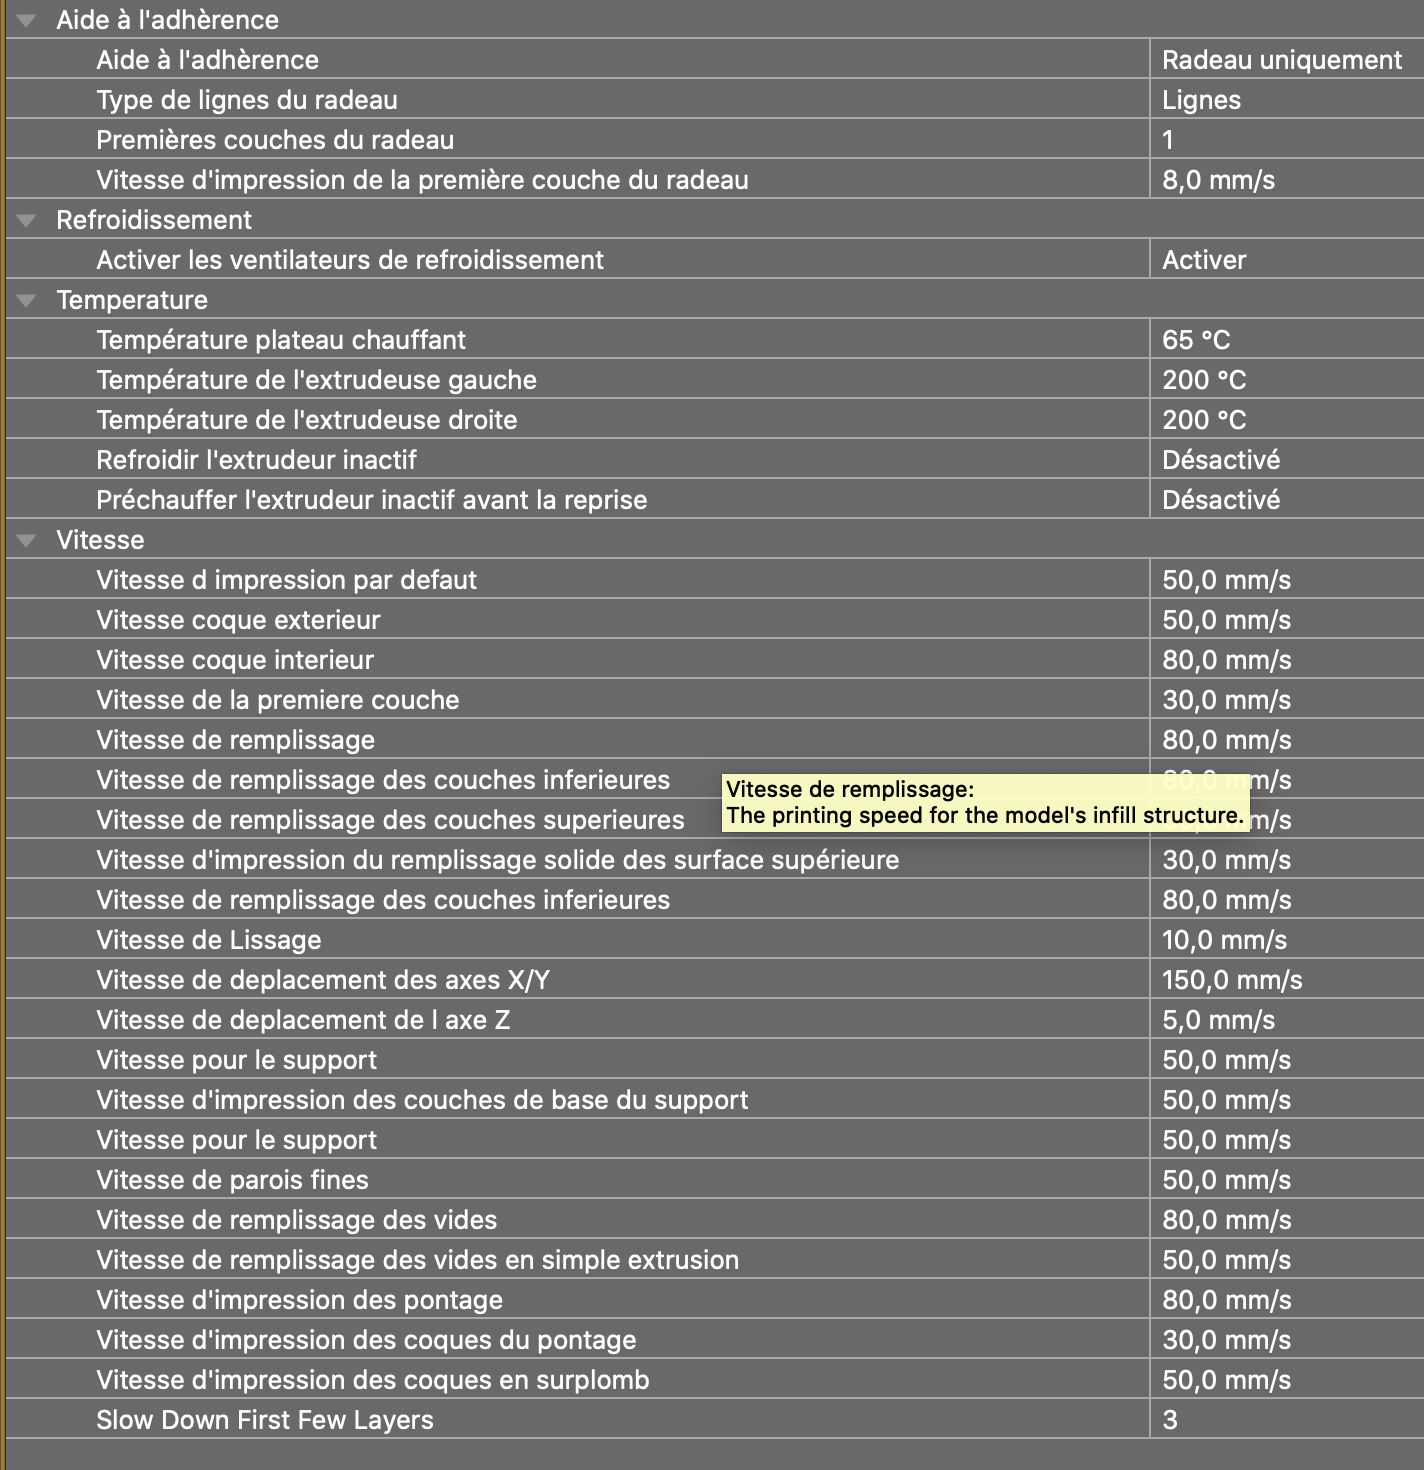The image size is (1424, 1470).
Task: Edit the Slow Down First Few Layers value
Action: [1170, 1420]
